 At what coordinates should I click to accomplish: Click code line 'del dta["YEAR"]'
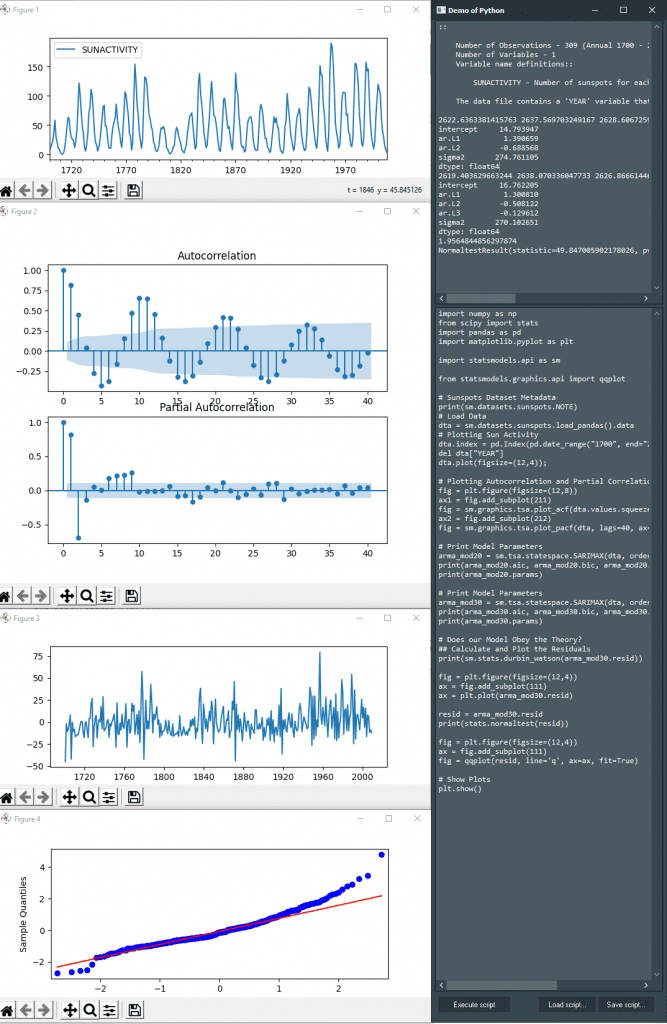470,453
